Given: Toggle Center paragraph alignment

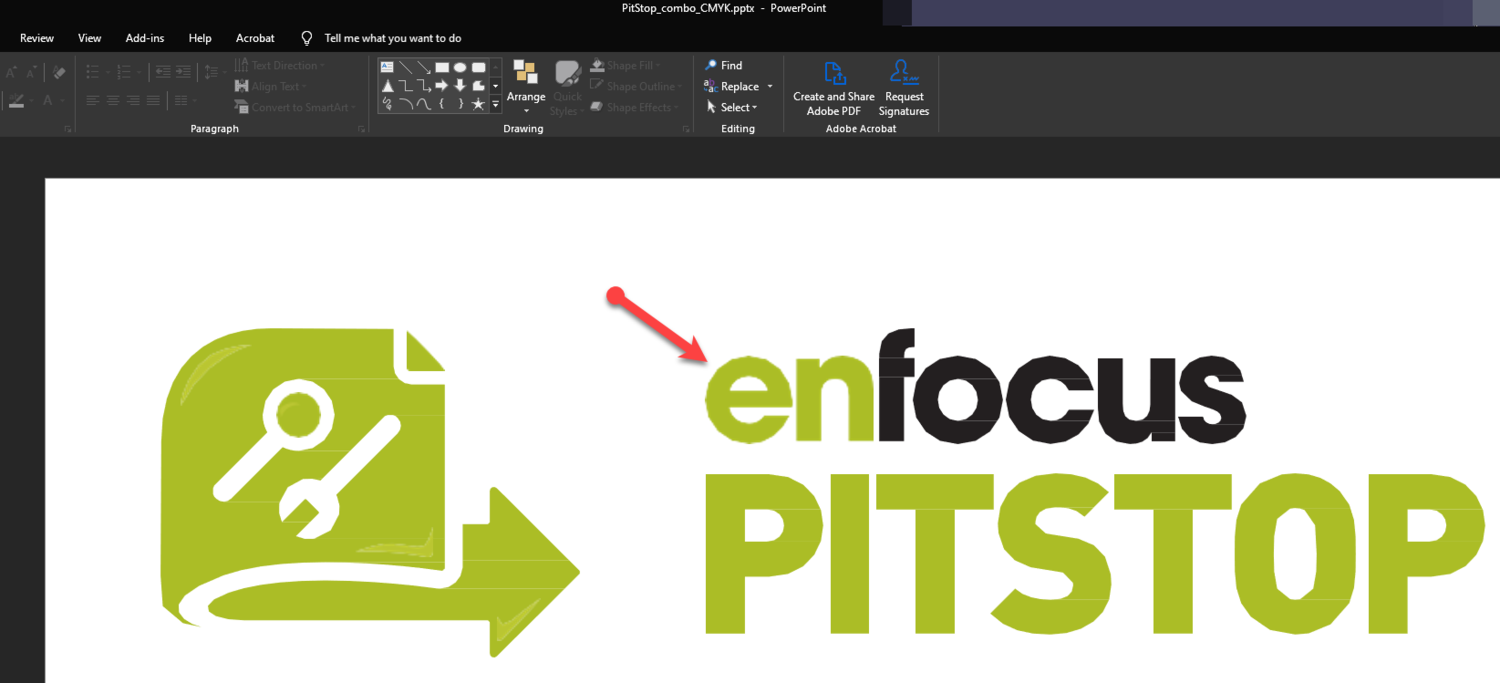Looking at the screenshot, I should [113, 100].
